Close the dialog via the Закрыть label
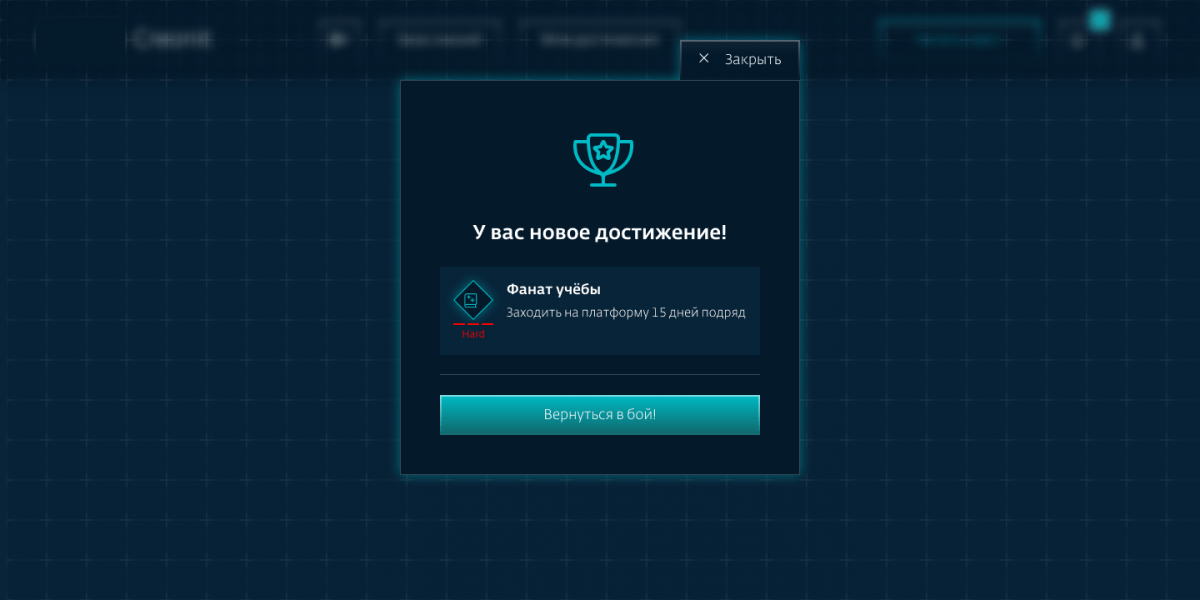The image size is (1200, 600). tap(753, 60)
